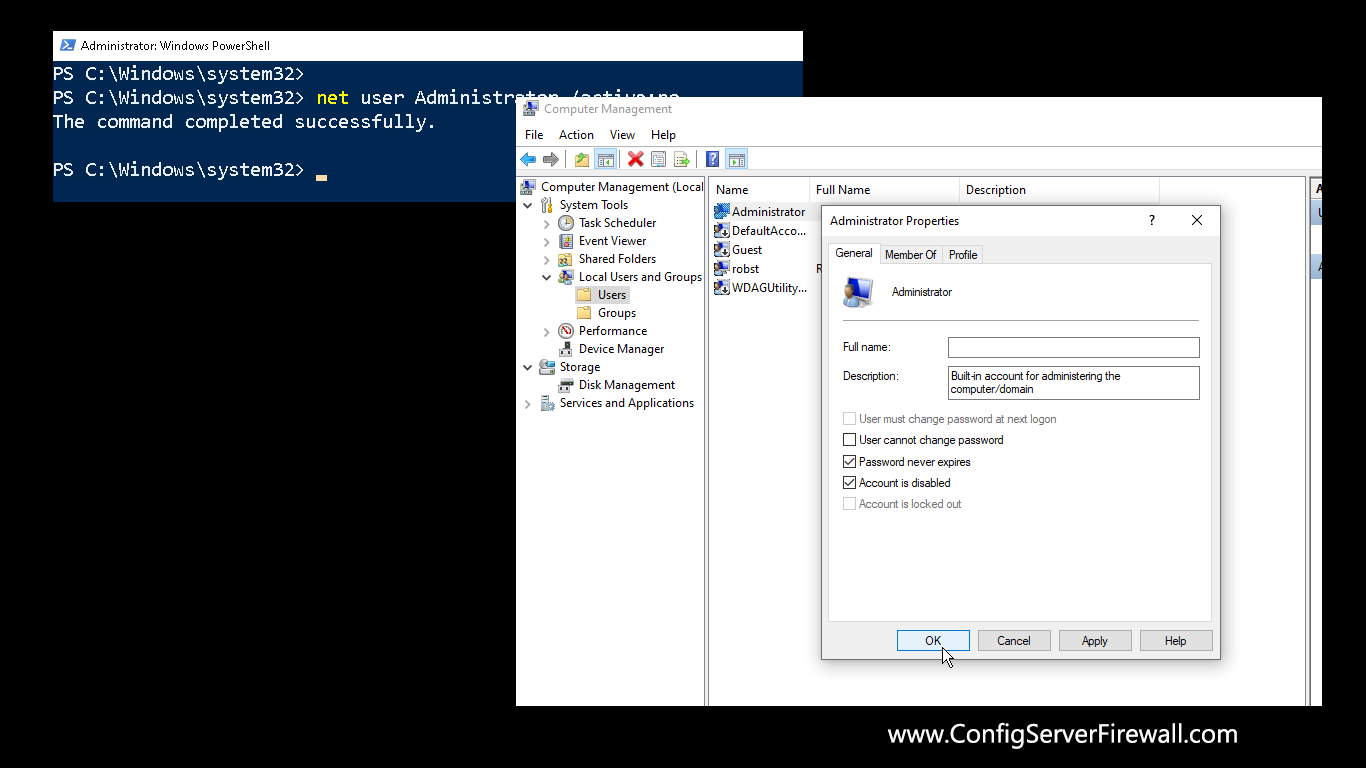Screen dimensions: 1366x768
Task: Click the Event Viewer icon in tree
Action: pyautogui.click(x=566, y=241)
